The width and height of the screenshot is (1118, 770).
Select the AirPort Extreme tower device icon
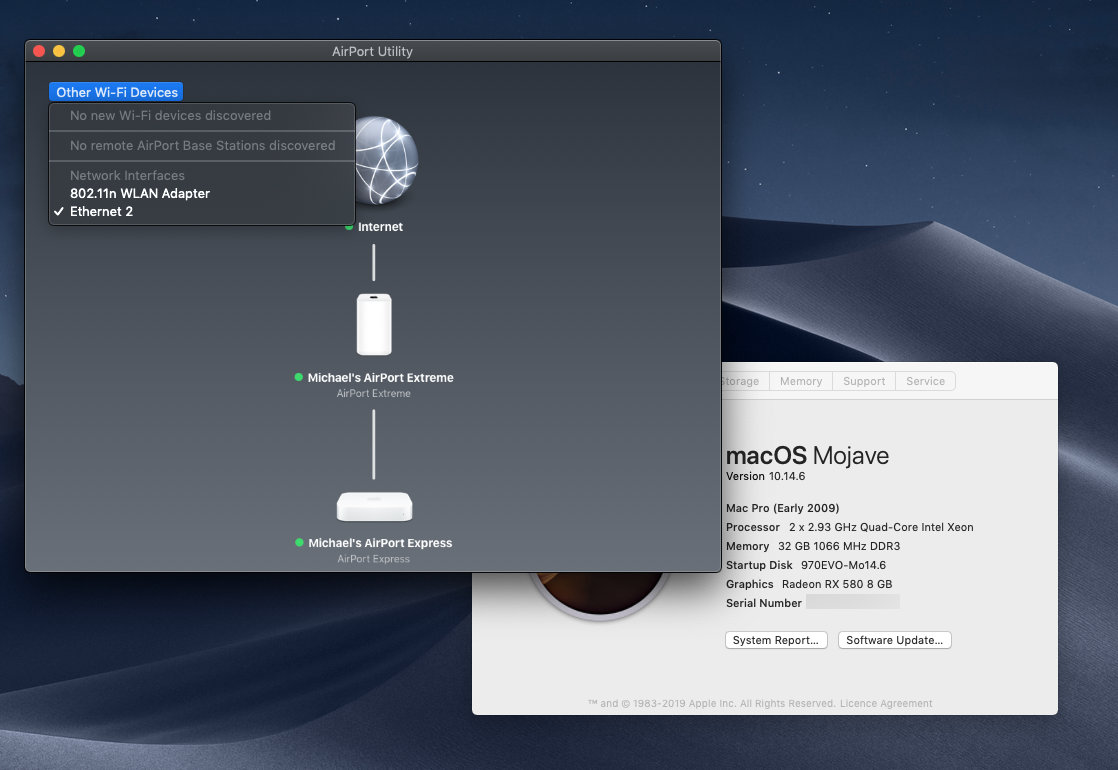pyautogui.click(x=374, y=324)
